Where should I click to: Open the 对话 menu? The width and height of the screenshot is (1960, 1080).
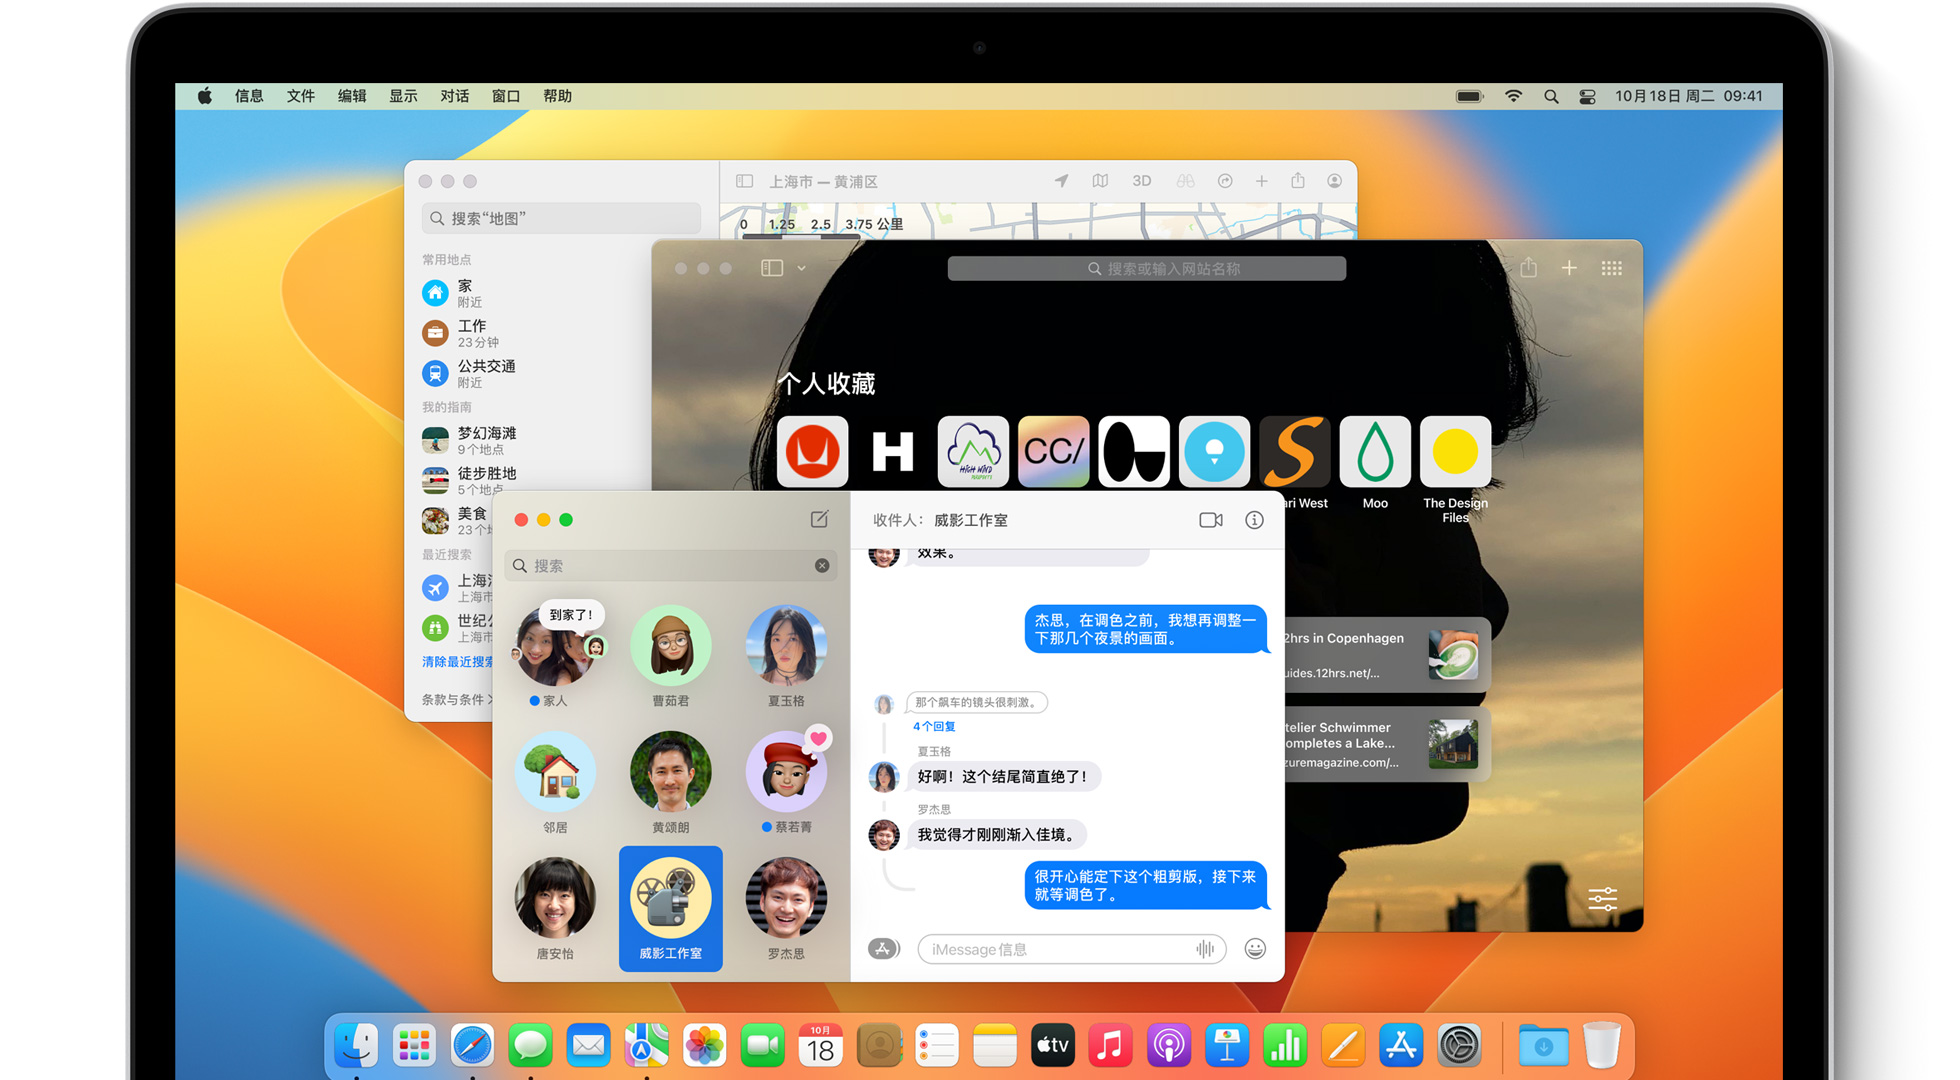(x=454, y=96)
